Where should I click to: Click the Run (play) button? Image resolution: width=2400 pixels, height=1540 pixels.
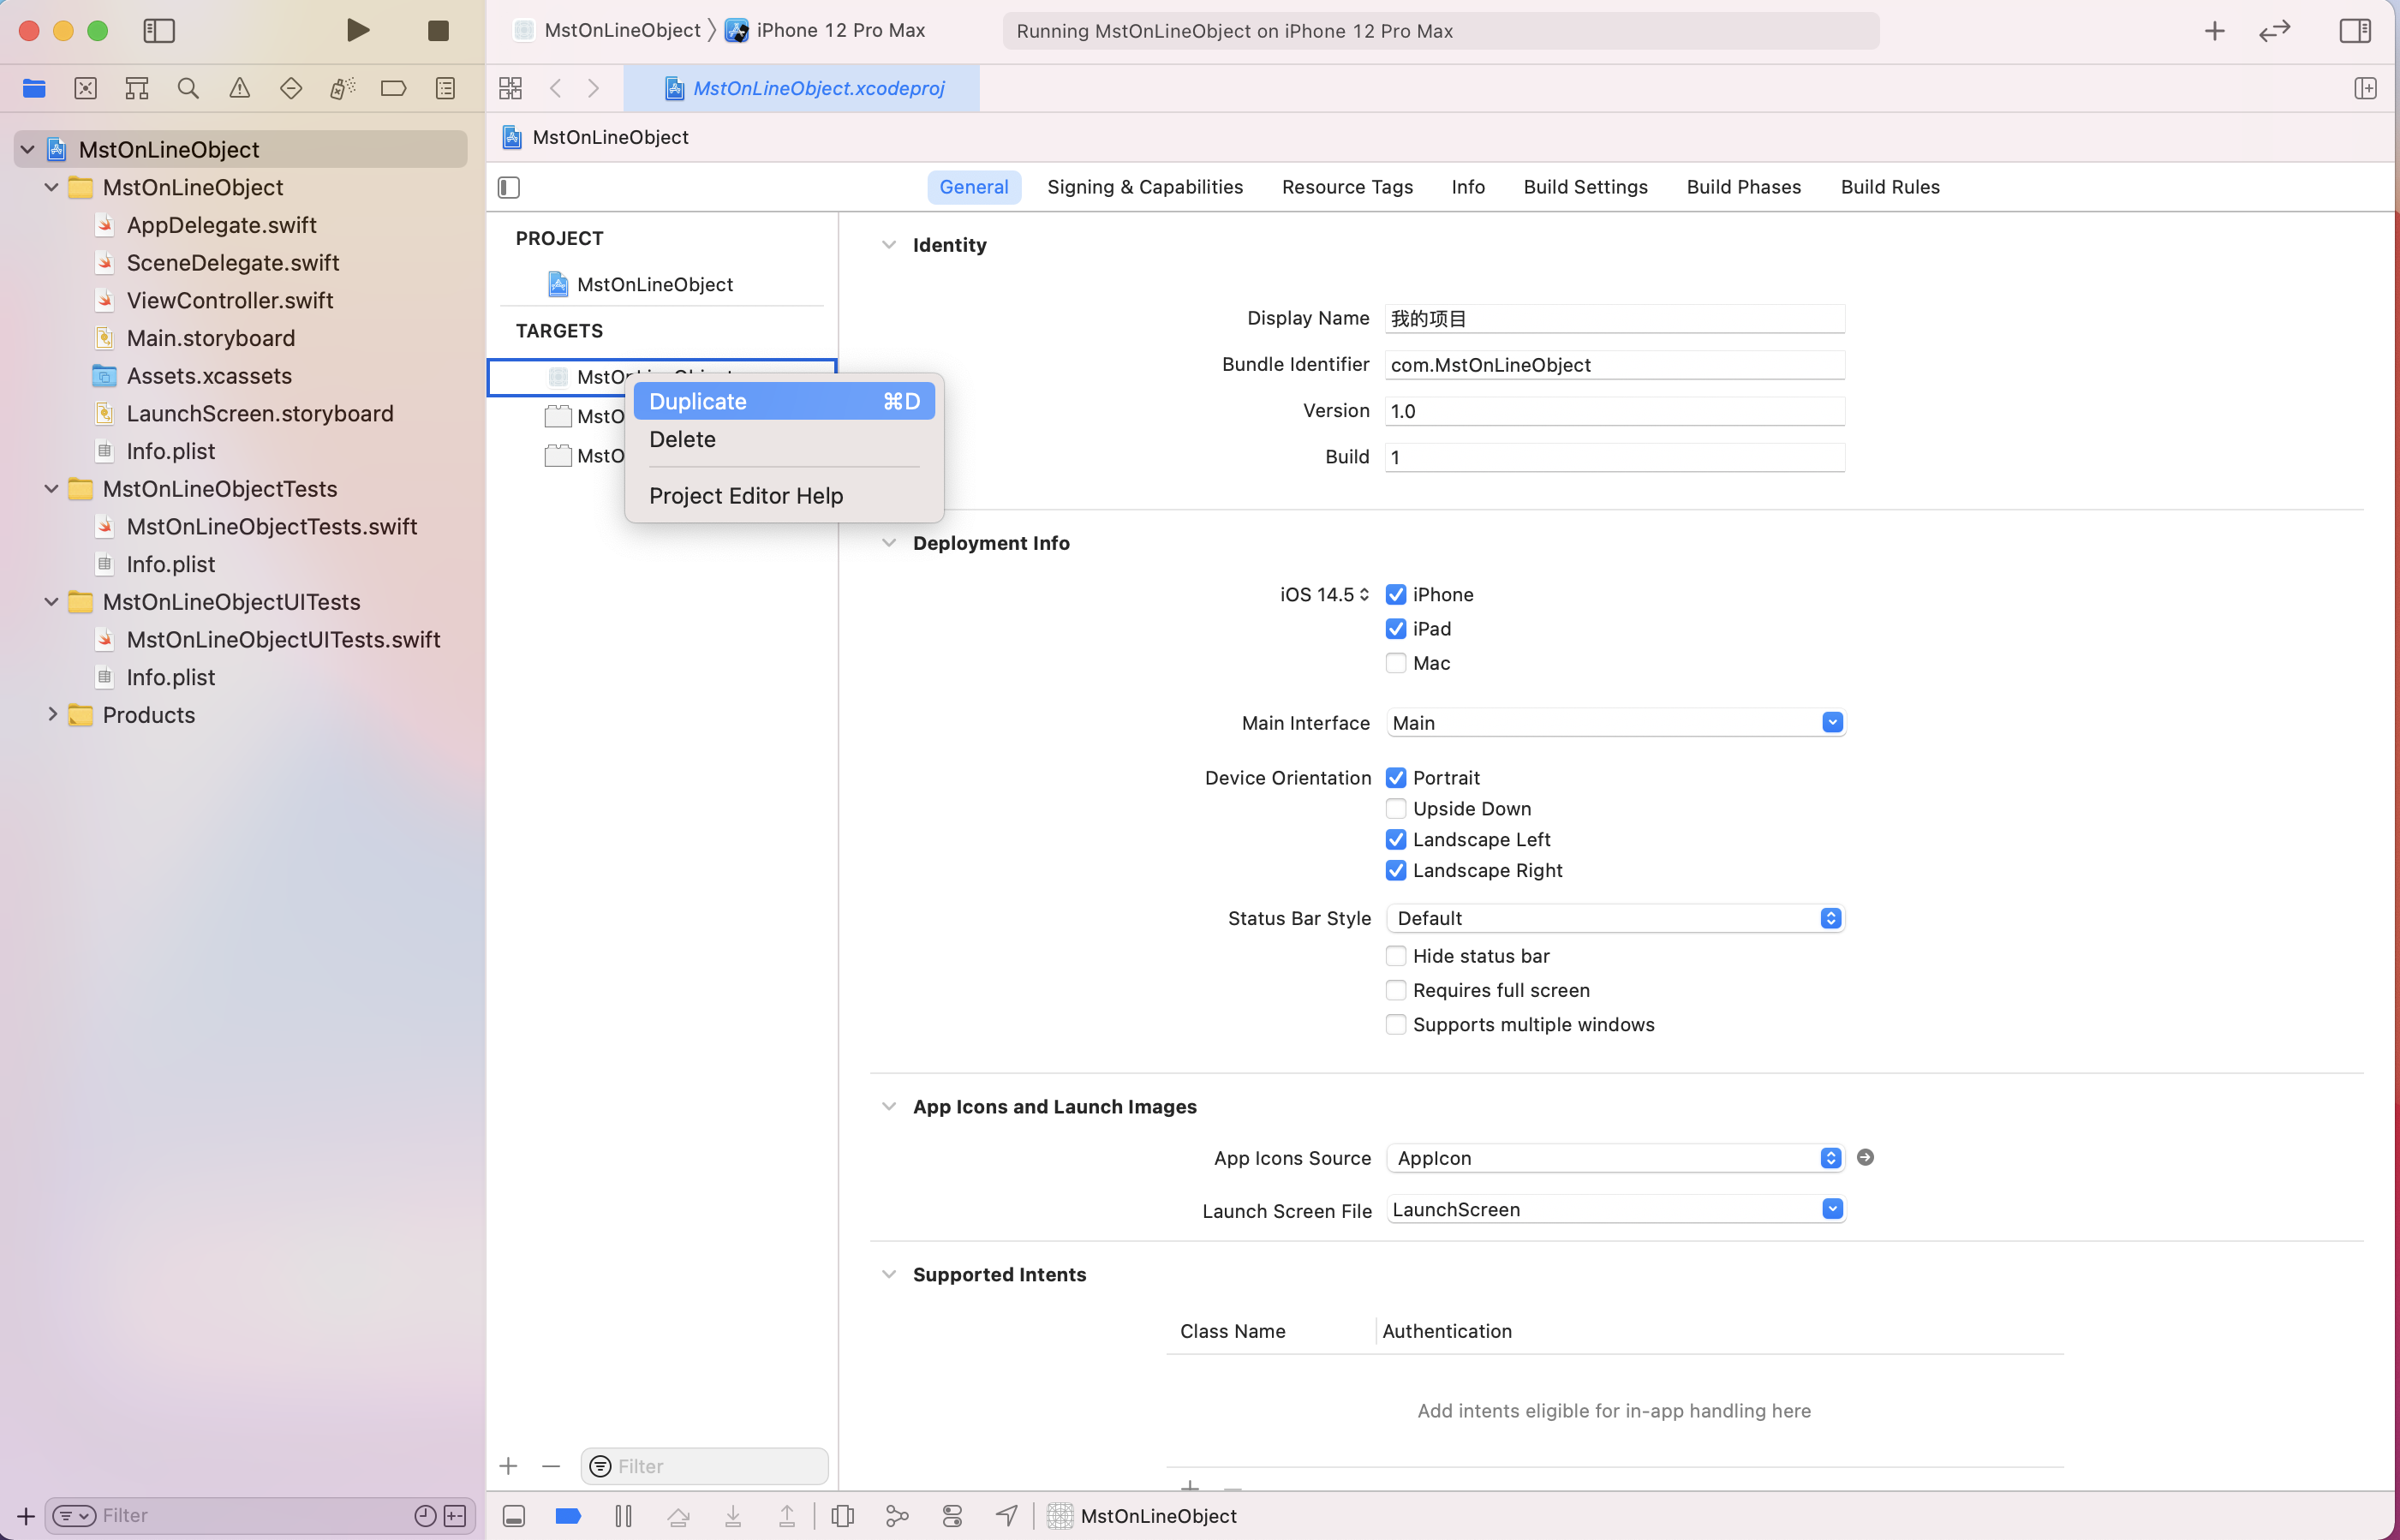[x=358, y=30]
